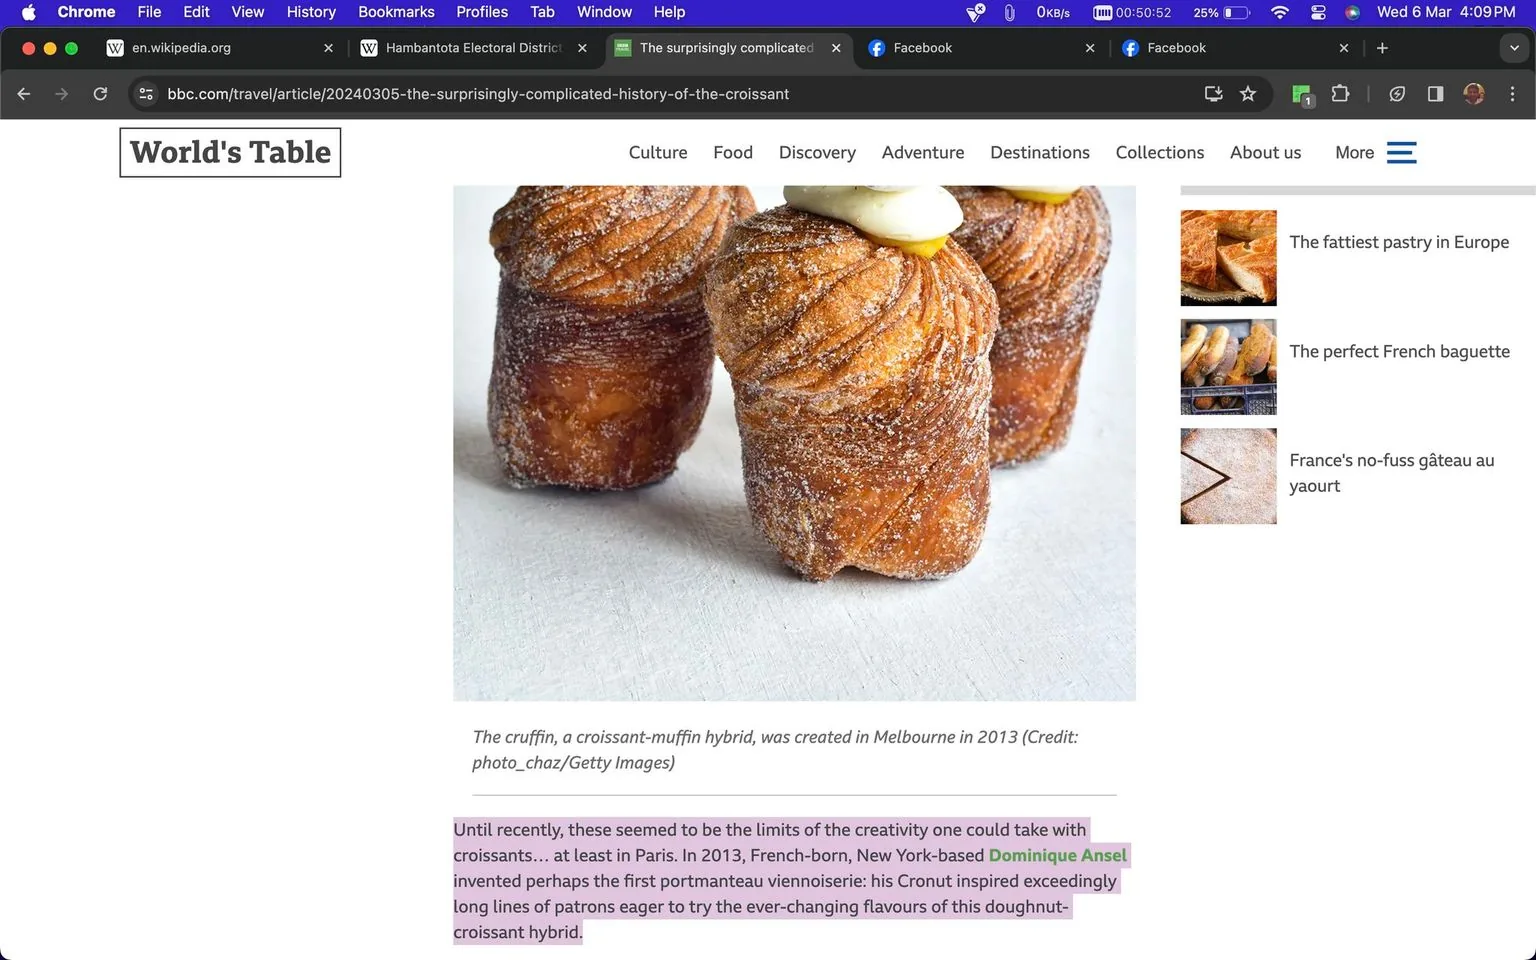Image resolution: width=1536 pixels, height=960 pixels.
Task: Click the Wi-Fi icon in the menu bar
Action: click(1279, 12)
